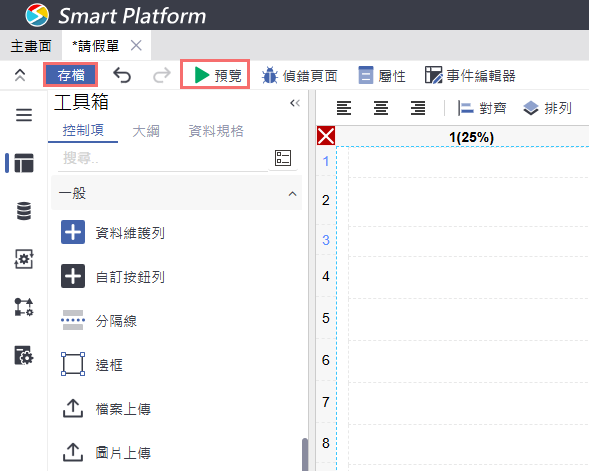Image resolution: width=589 pixels, height=471 pixels.
Task: Click the red X grid corner box
Action: tap(326, 136)
